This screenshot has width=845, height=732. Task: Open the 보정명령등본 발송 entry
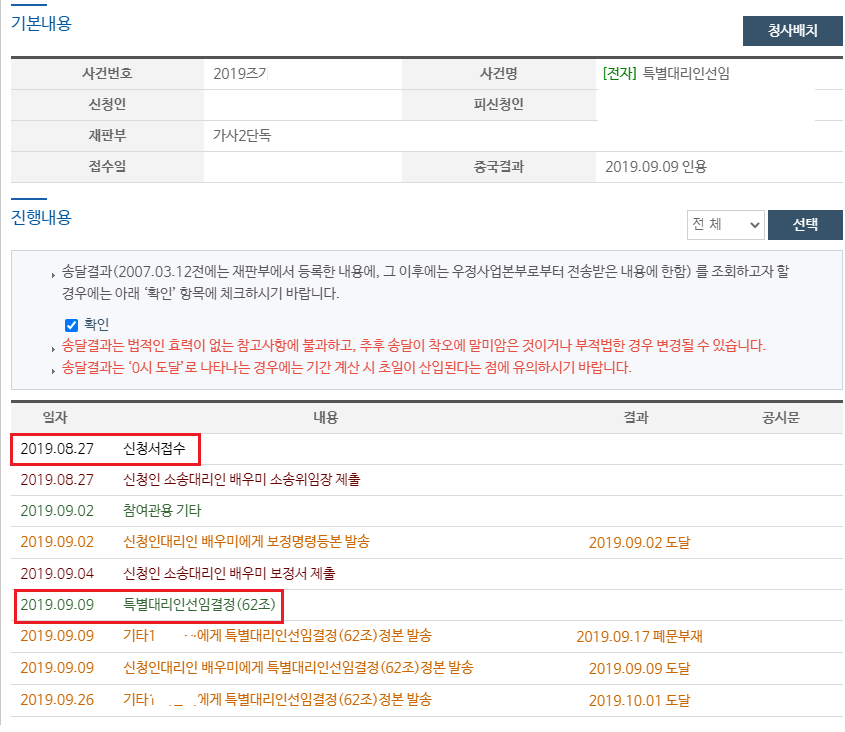coord(245,542)
